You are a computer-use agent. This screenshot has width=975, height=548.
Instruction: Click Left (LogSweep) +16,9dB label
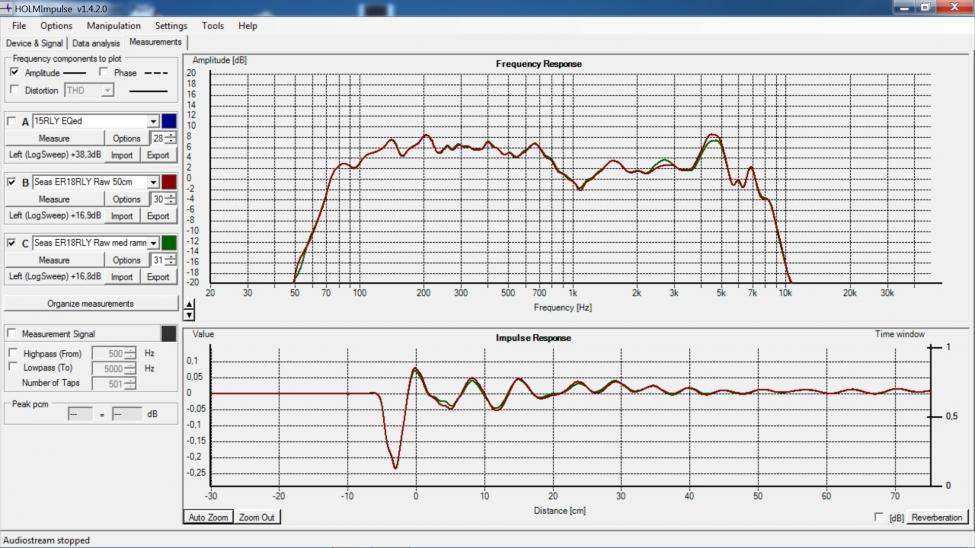tap(55, 215)
